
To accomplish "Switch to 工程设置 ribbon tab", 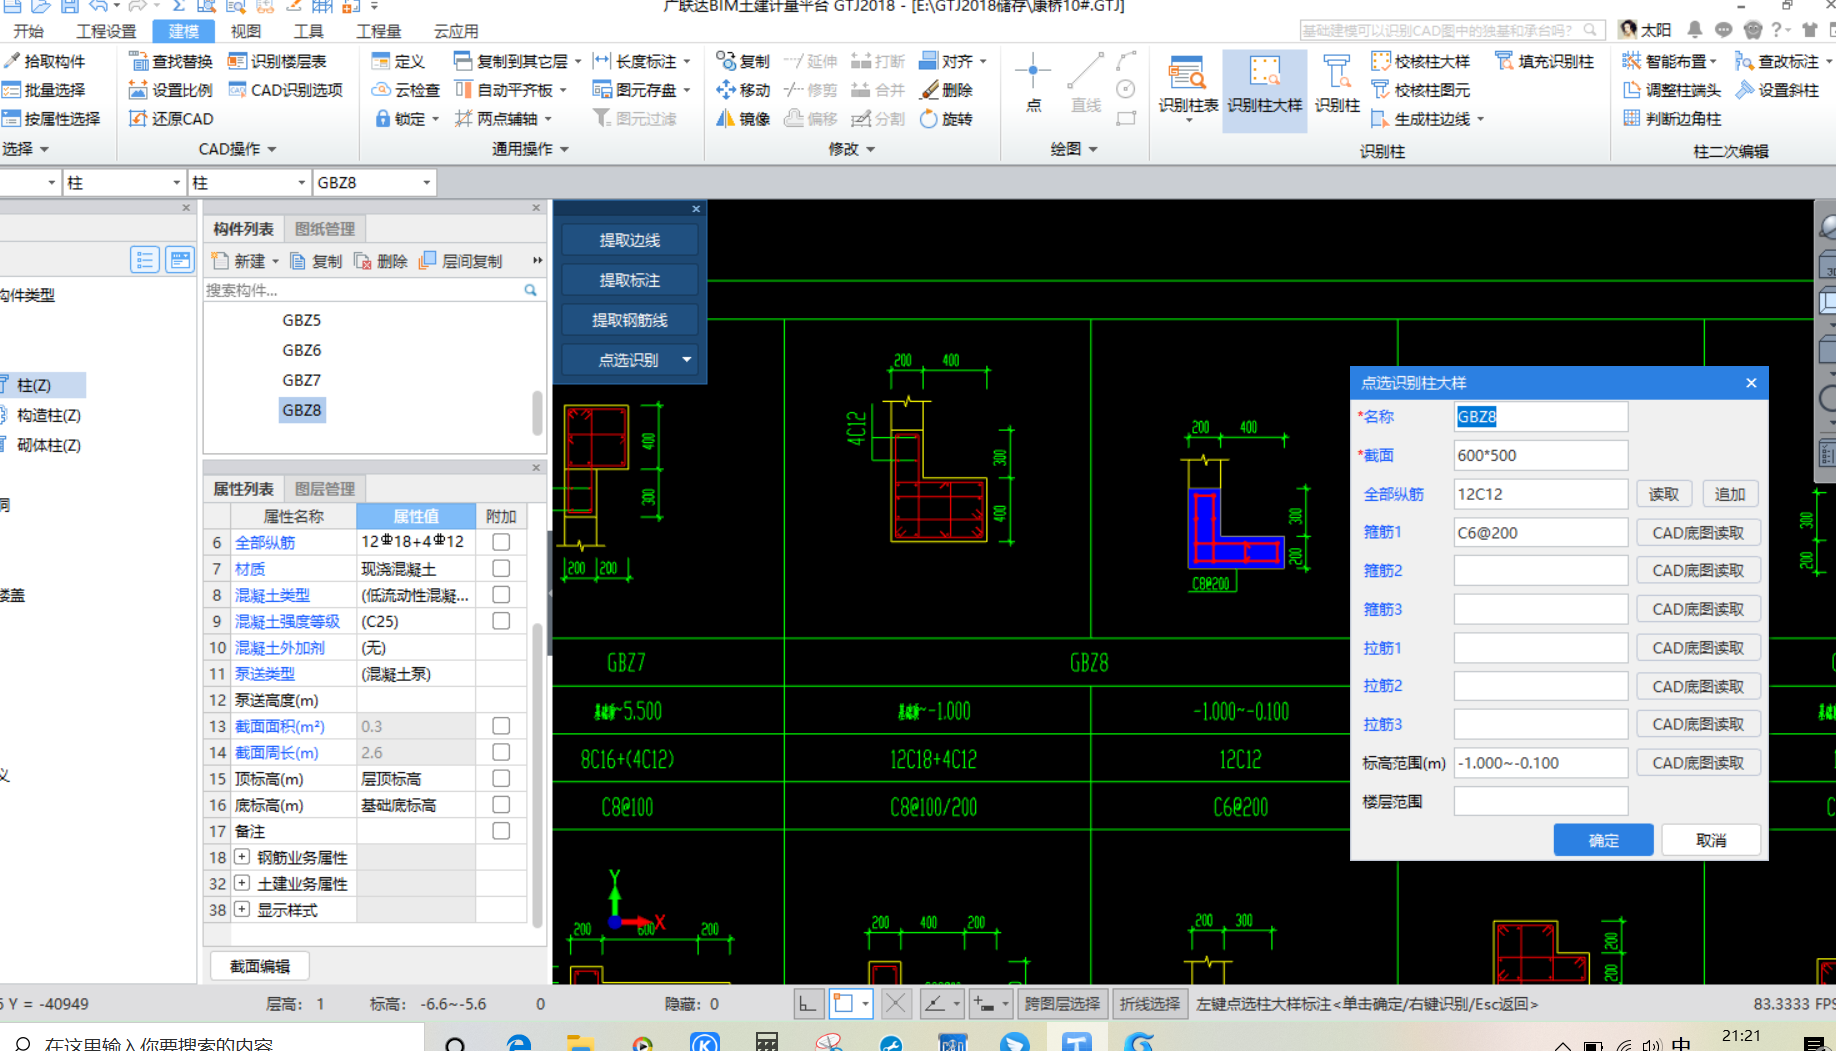I will 106,31.
